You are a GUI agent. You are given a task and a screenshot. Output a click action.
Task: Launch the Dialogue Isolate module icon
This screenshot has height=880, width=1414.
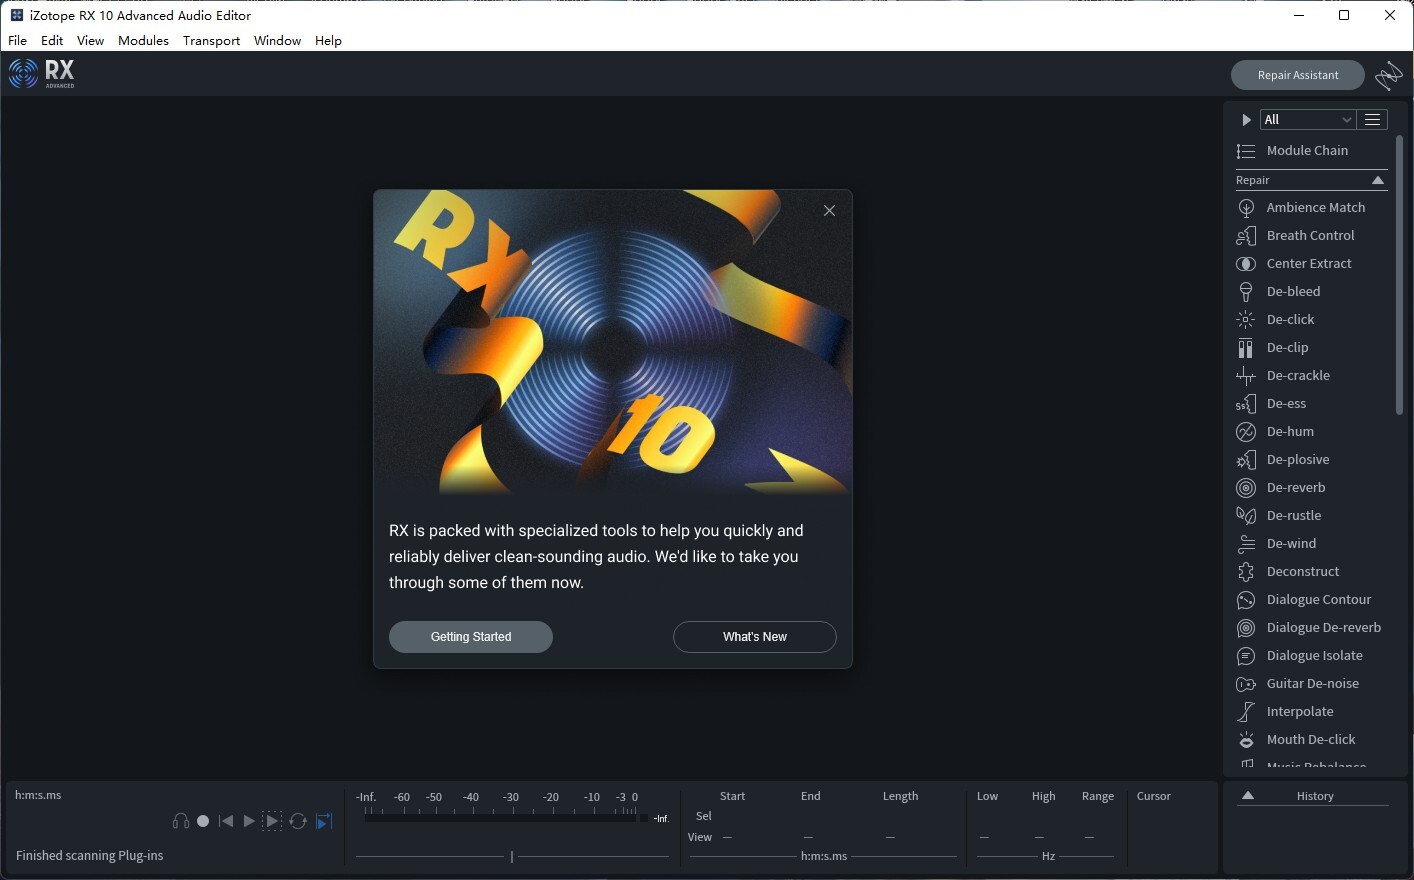point(1246,656)
